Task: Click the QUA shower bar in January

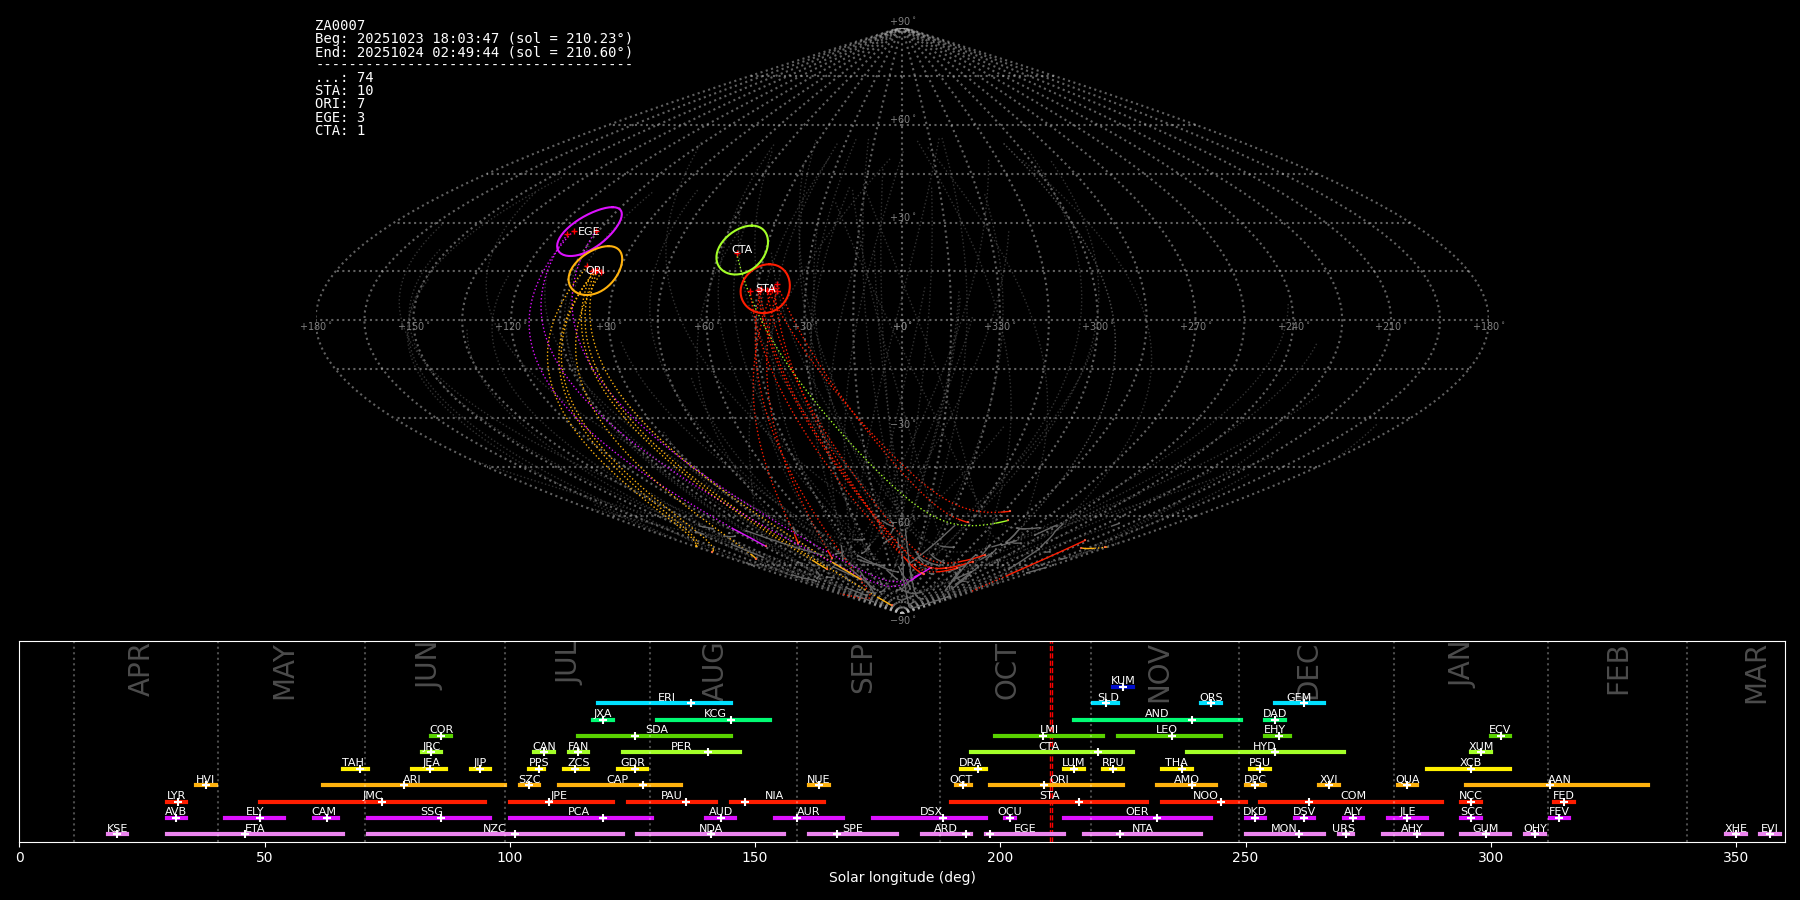Action: click(x=1407, y=785)
